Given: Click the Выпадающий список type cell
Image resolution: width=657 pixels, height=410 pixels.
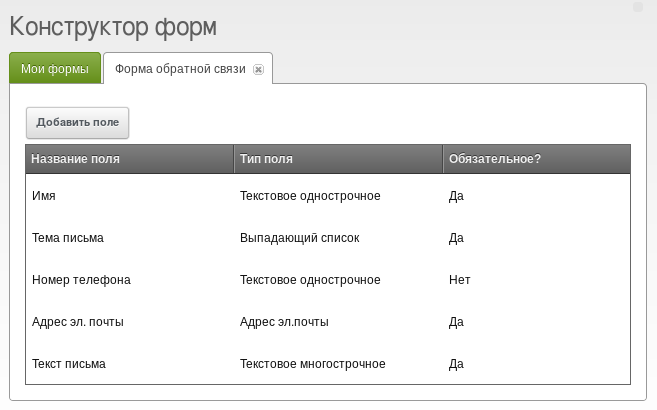Looking at the screenshot, I should [300, 238].
